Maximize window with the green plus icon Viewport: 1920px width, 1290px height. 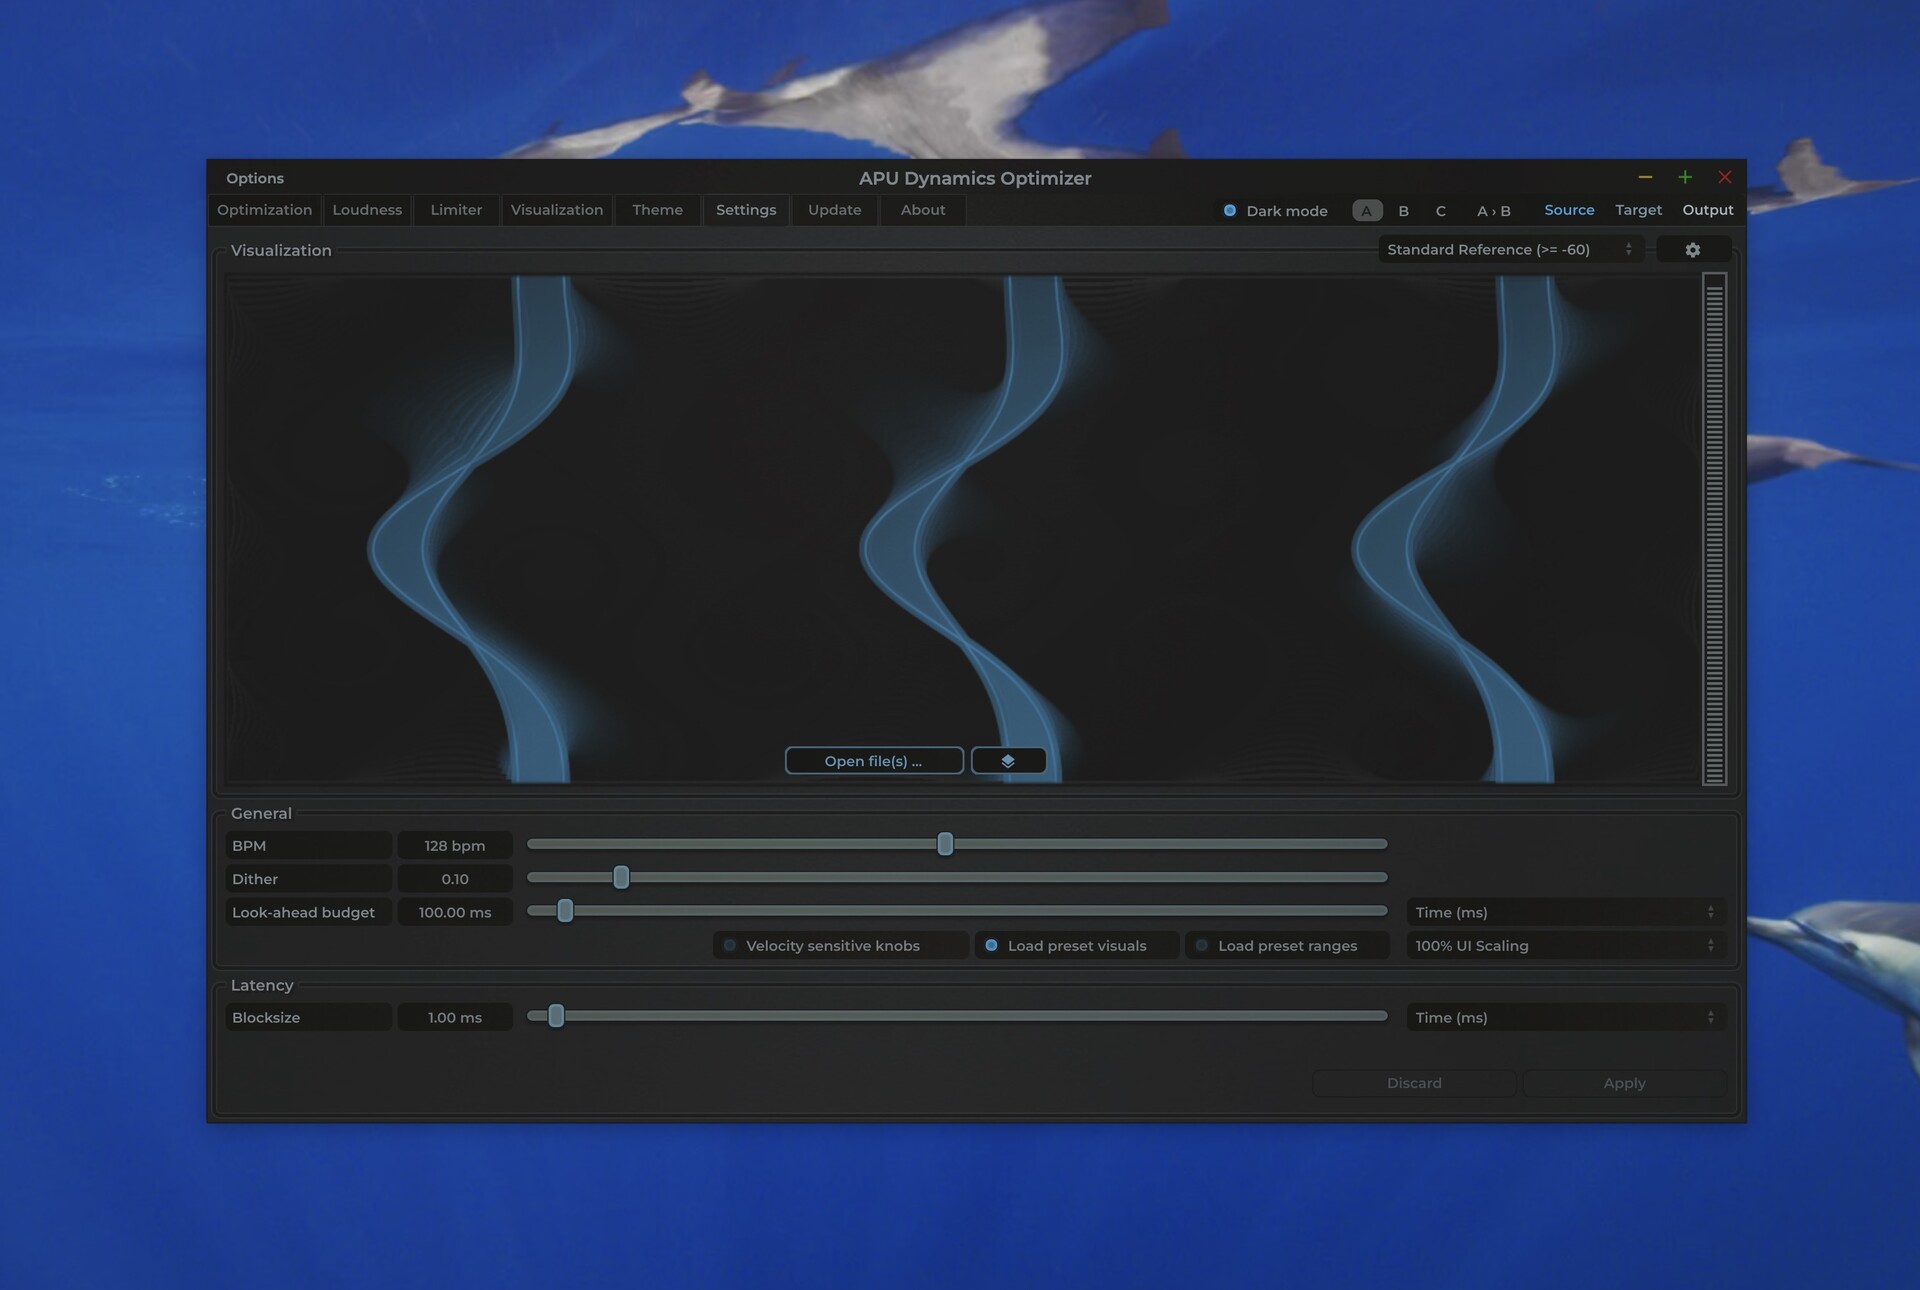pyautogui.click(x=1685, y=177)
